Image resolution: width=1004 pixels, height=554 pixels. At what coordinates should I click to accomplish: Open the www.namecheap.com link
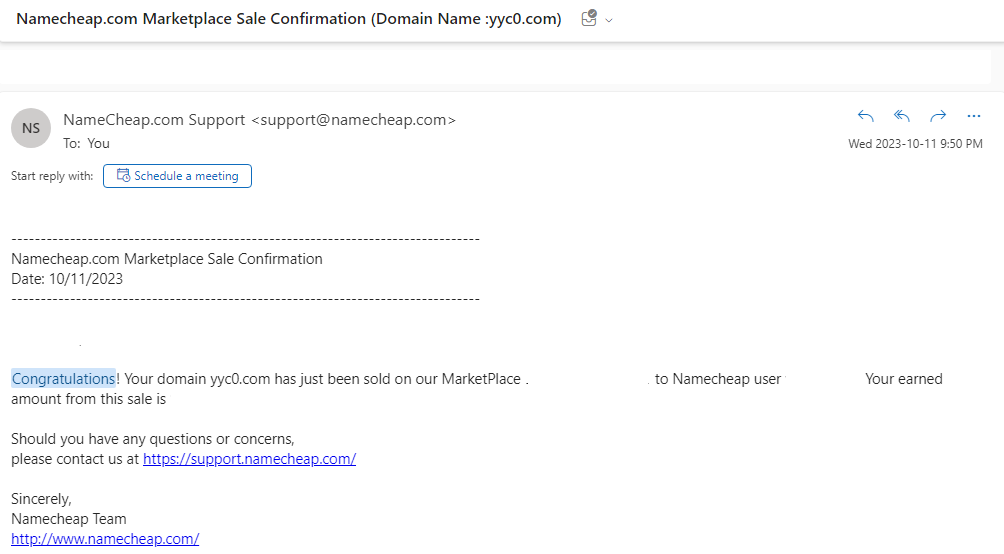105,539
